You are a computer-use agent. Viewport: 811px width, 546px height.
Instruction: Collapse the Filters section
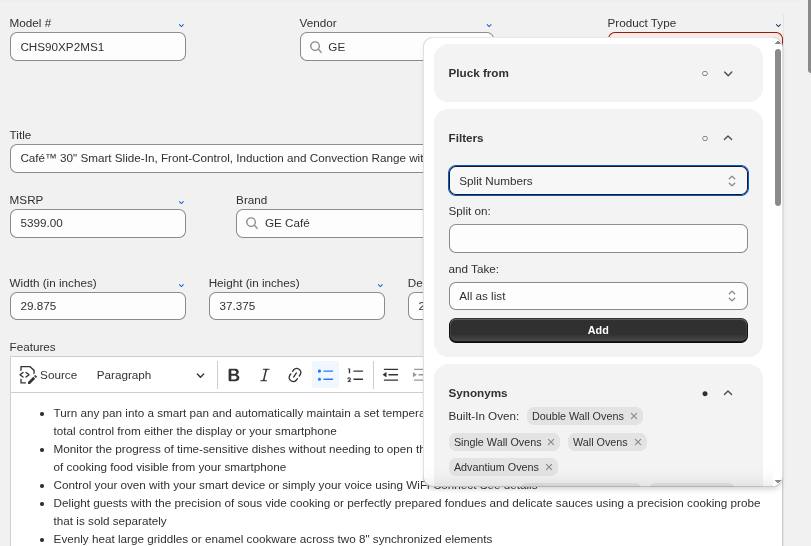(728, 138)
